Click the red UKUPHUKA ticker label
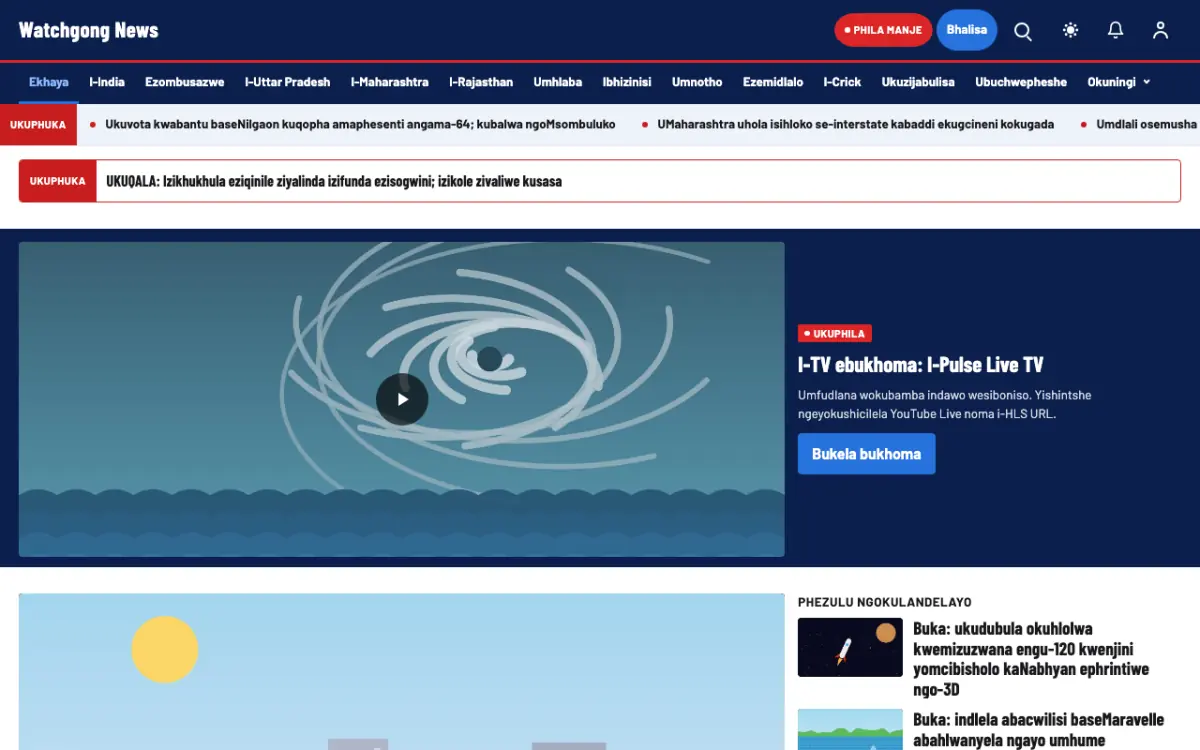1200x750 pixels. (38, 125)
